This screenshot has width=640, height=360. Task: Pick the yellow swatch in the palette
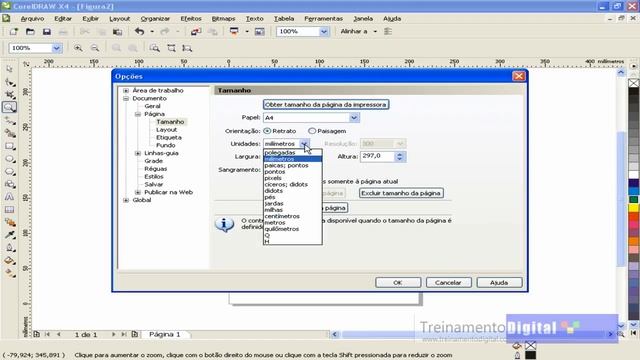click(633, 208)
